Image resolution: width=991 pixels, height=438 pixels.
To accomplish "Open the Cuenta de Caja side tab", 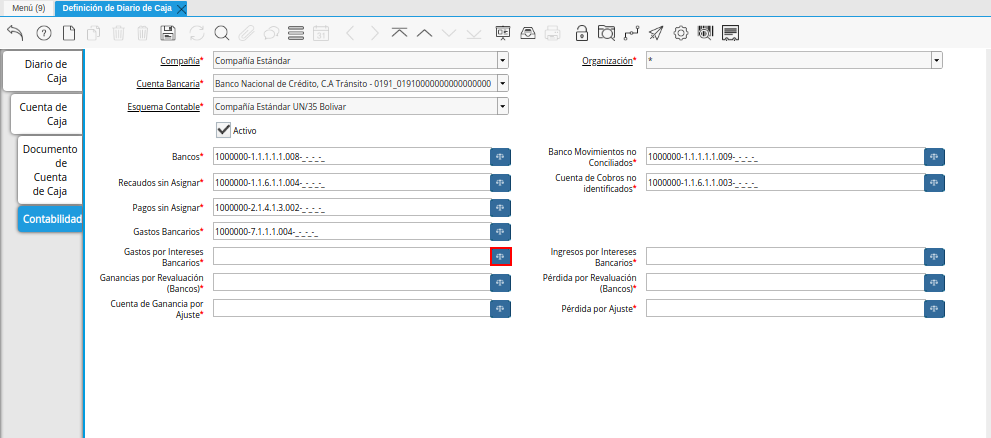I will point(46,114).
